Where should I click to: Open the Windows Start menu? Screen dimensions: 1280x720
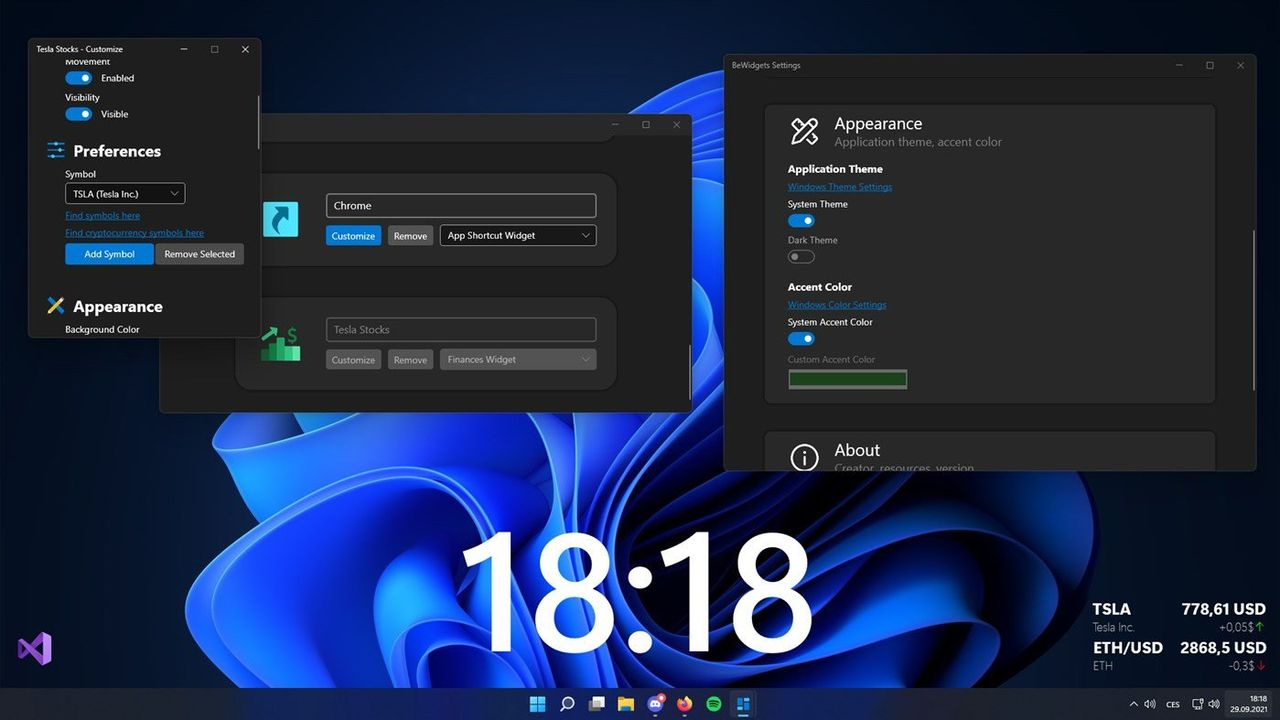(538, 704)
